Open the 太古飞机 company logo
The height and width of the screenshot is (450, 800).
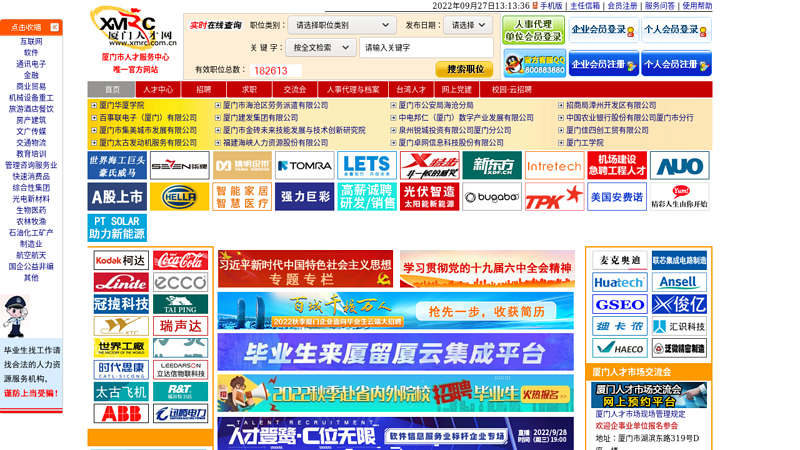(x=121, y=392)
